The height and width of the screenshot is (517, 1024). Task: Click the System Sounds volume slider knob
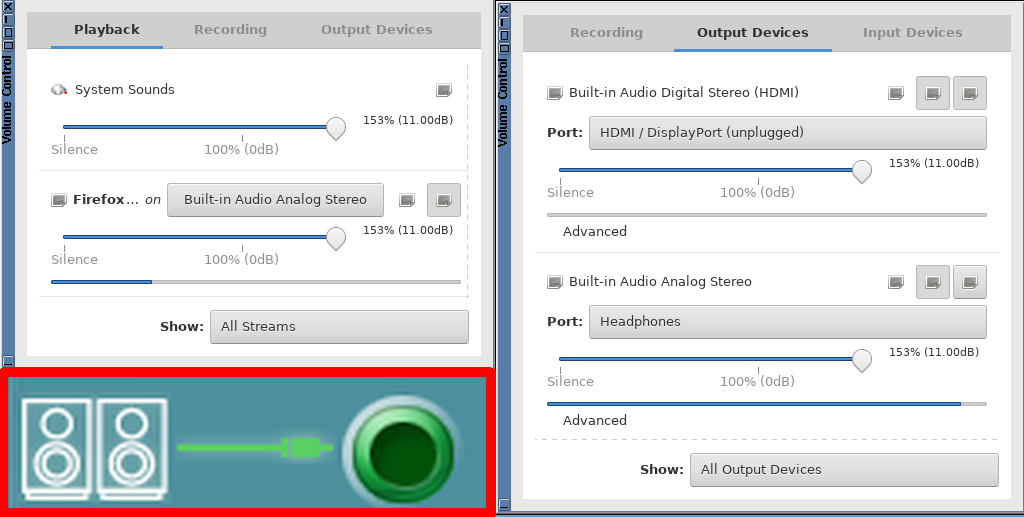point(336,128)
